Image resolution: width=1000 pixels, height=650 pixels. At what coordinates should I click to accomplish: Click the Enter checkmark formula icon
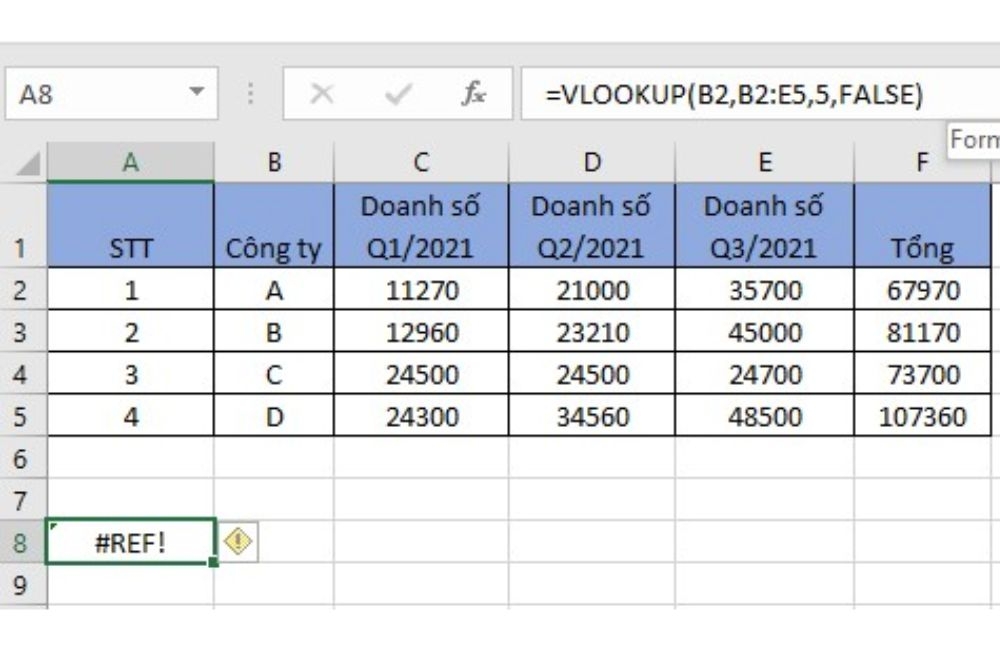[x=399, y=94]
